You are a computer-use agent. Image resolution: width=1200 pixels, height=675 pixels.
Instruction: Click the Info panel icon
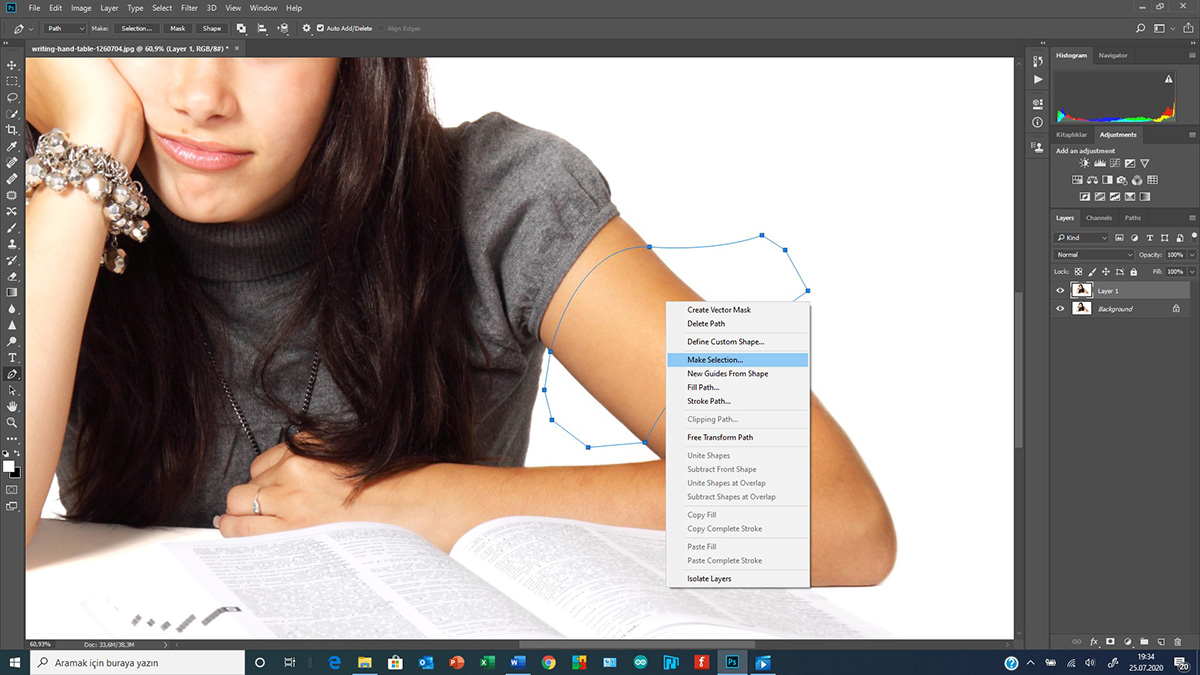point(1037,122)
